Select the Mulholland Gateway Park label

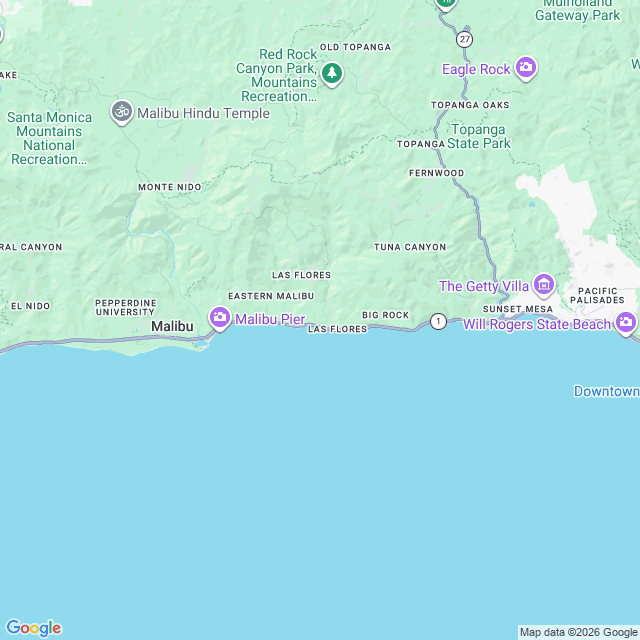coord(578,10)
